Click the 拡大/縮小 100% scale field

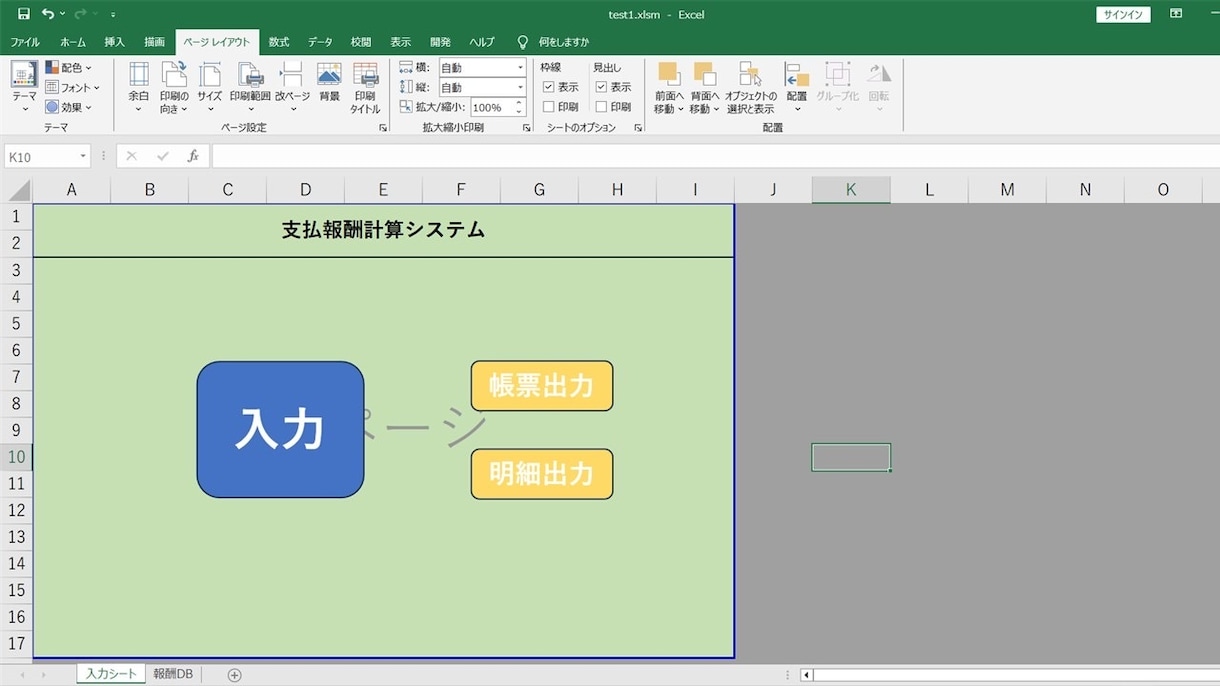pyautogui.click(x=491, y=107)
